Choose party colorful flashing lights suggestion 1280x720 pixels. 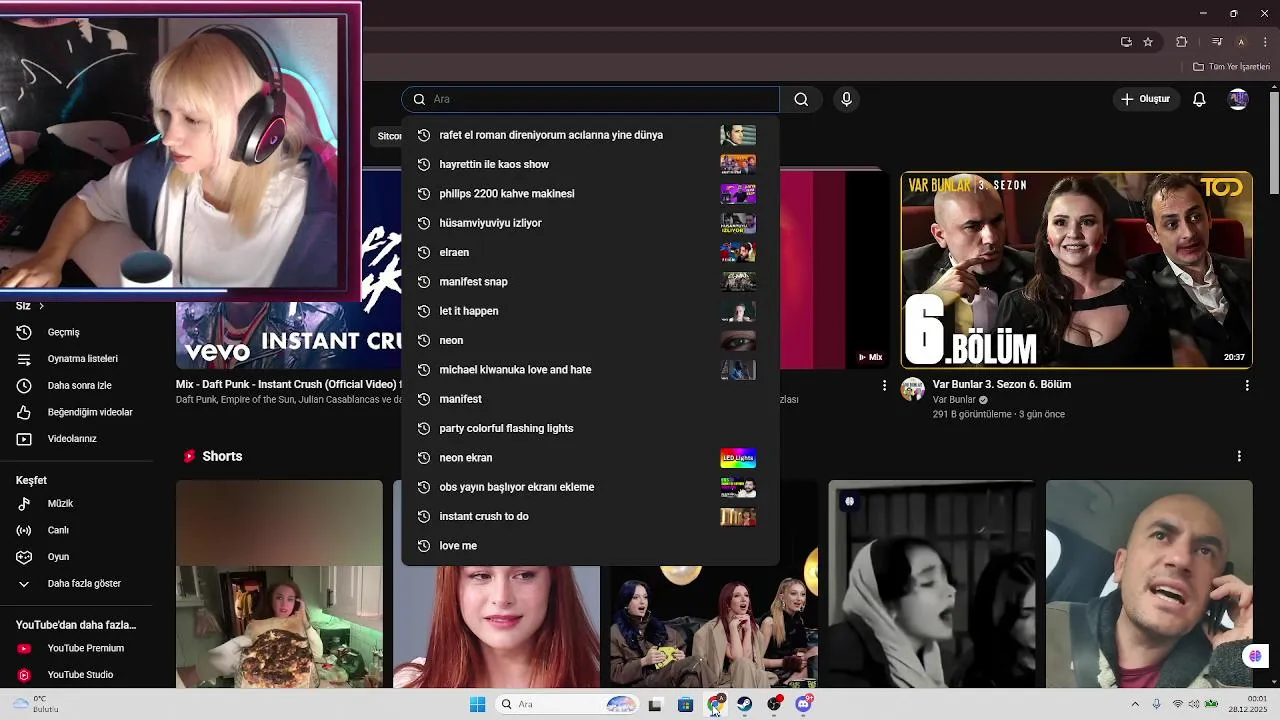[590, 428]
